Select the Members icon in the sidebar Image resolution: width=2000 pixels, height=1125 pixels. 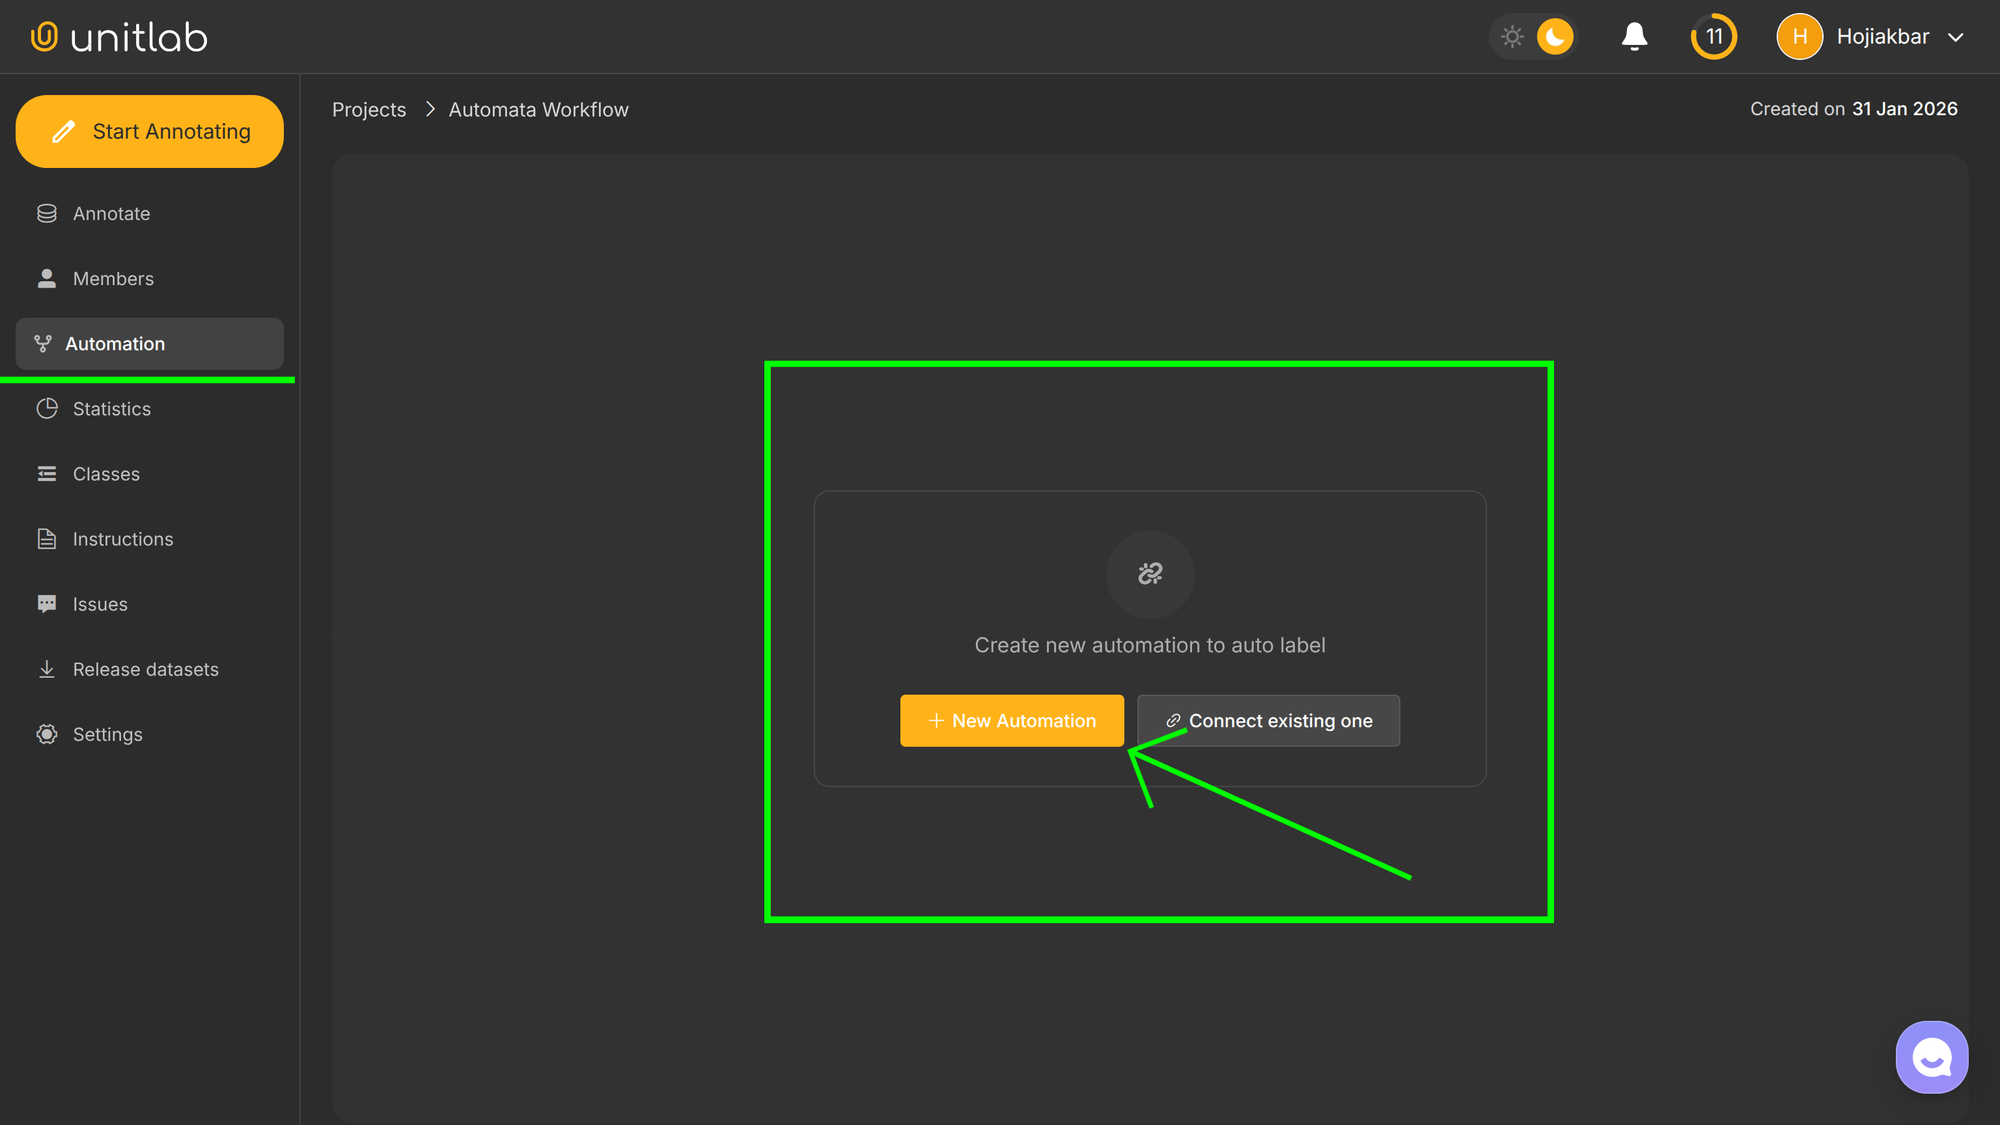(46, 278)
